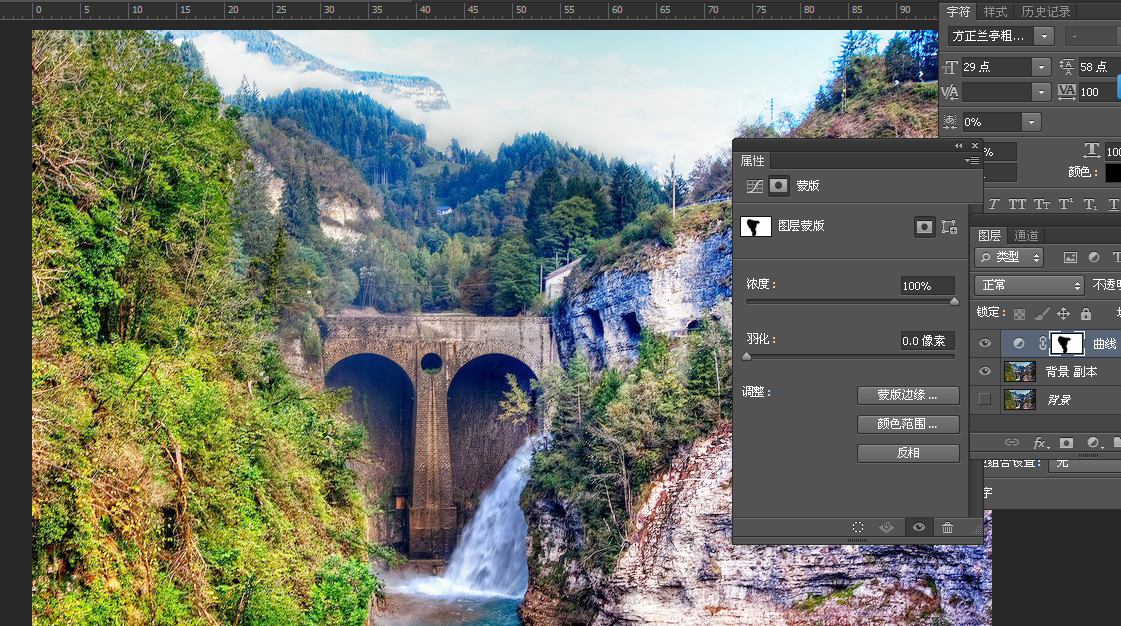Click link layers icon at Layers bottom

click(x=1012, y=443)
